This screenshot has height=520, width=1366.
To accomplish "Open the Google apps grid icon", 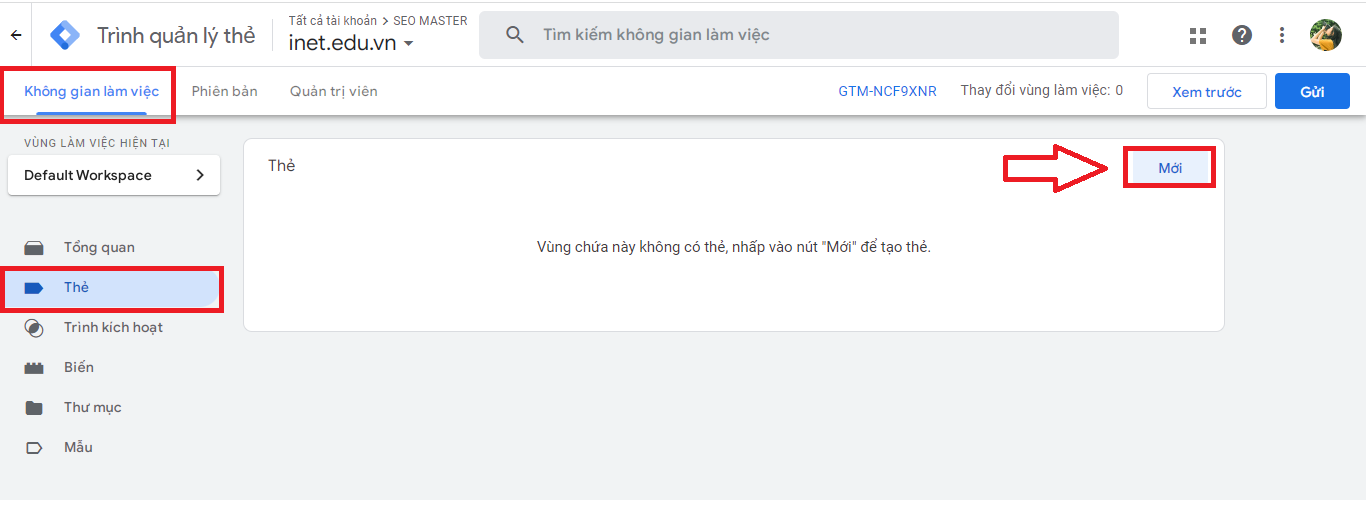I will tap(1198, 36).
